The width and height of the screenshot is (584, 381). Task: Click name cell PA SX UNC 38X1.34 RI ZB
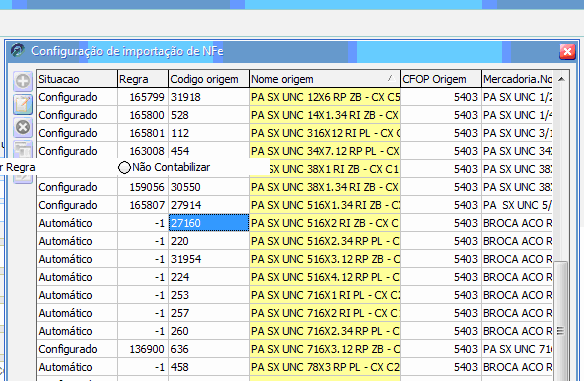(x=325, y=187)
